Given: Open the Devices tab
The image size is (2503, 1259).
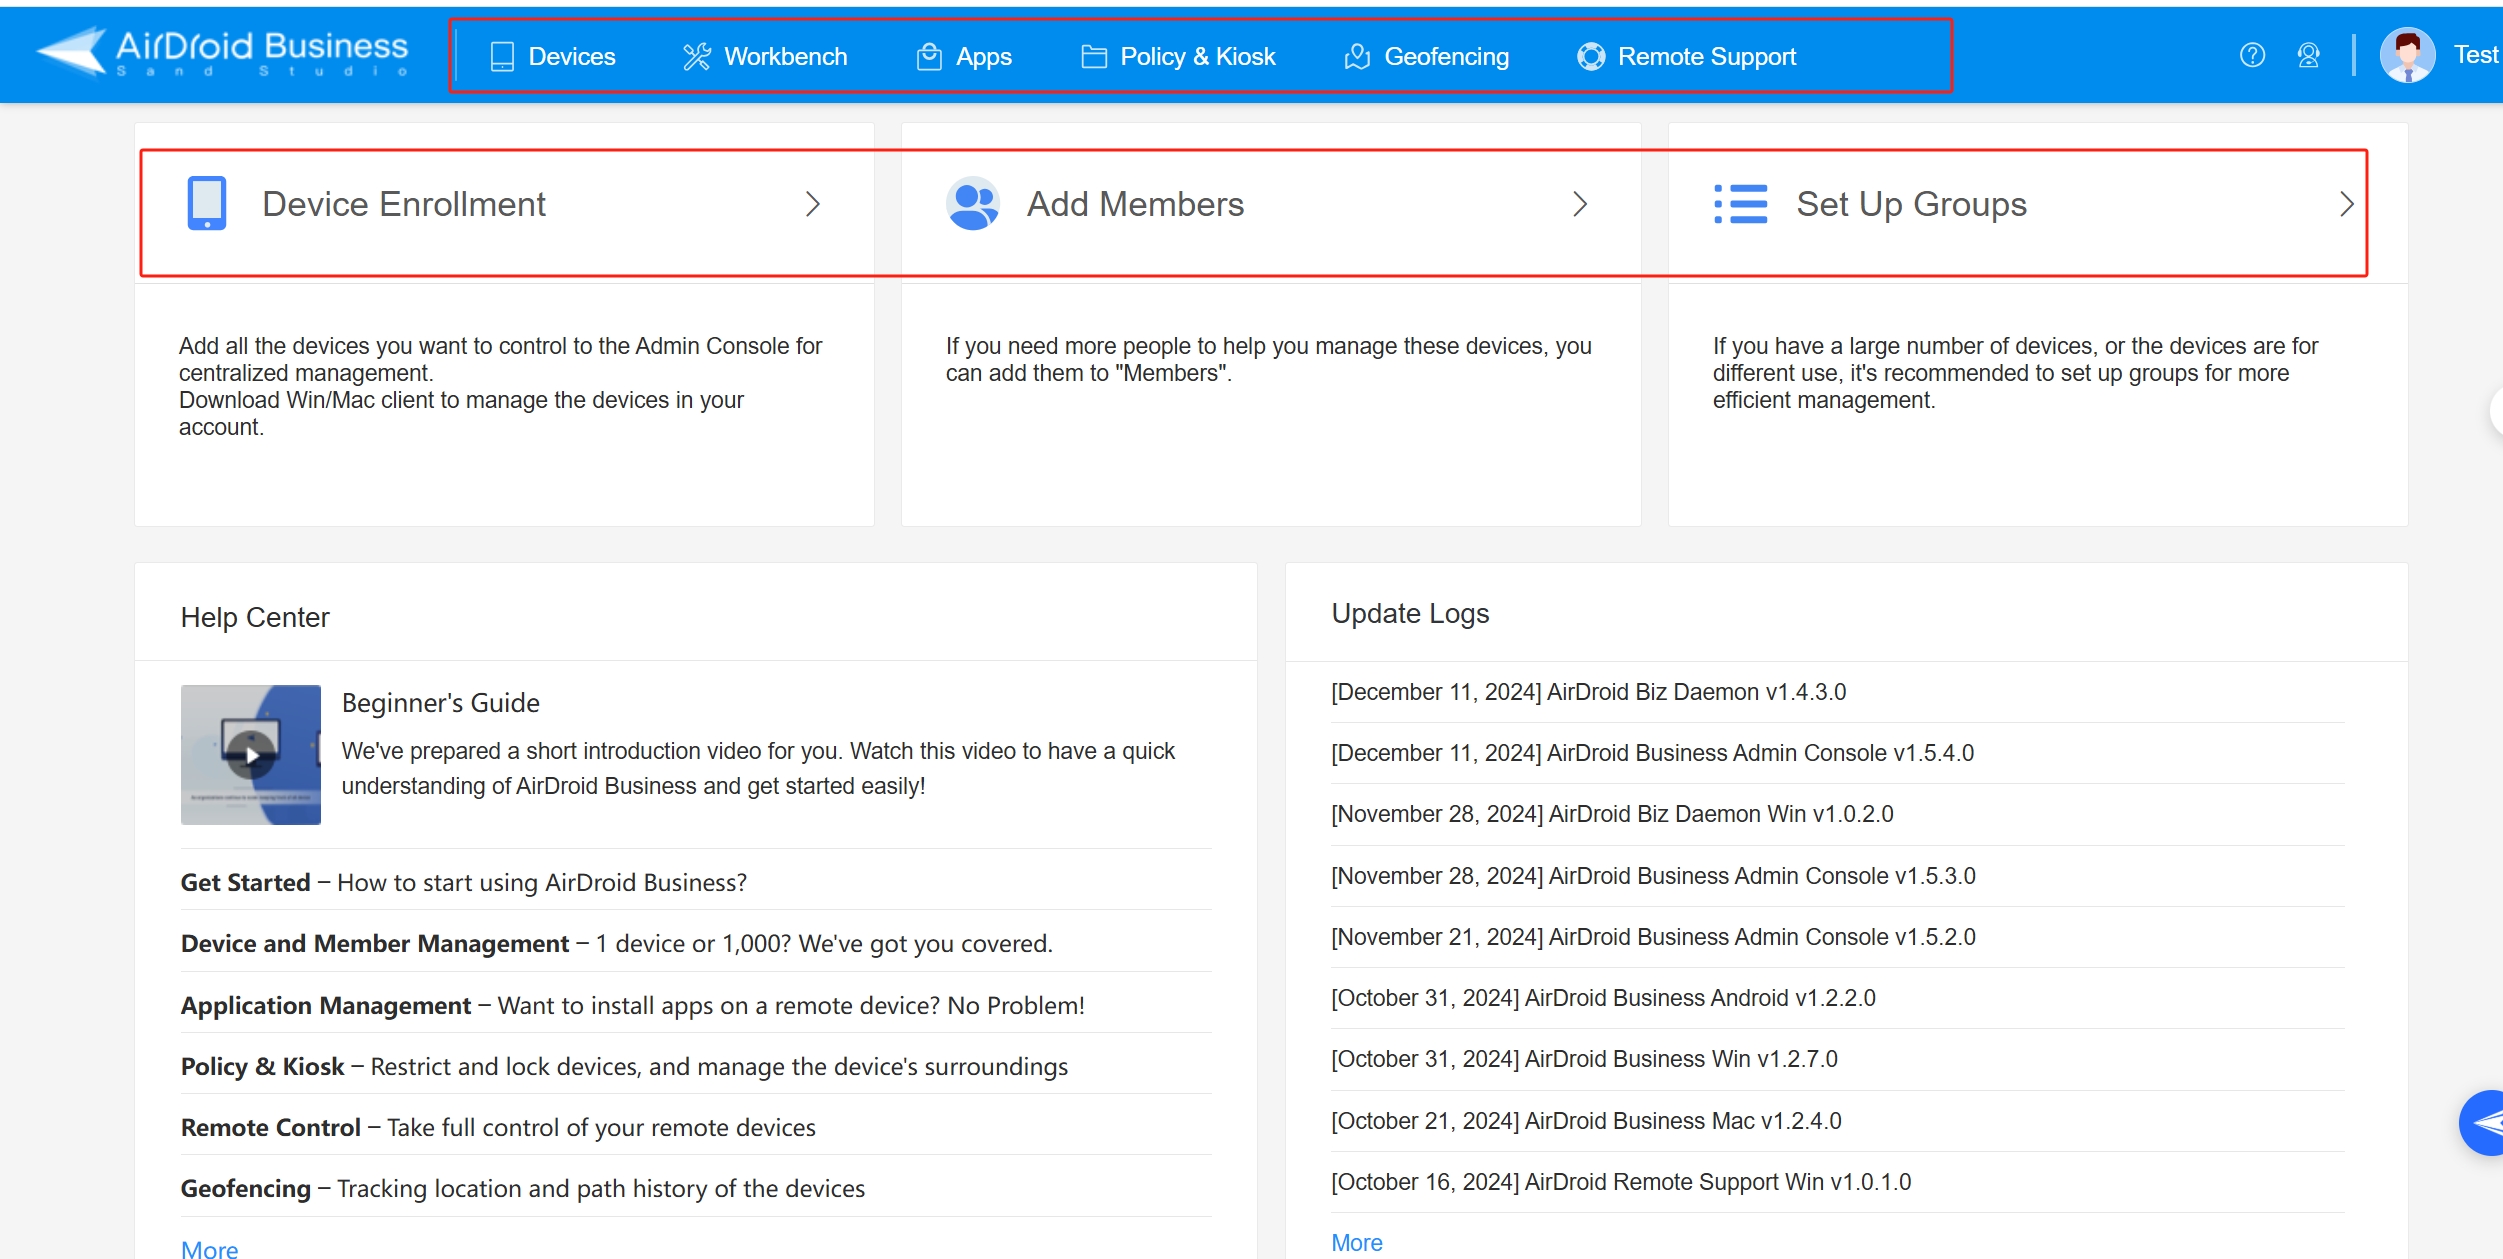Looking at the screenshot, I should click(x=571, y=56).
